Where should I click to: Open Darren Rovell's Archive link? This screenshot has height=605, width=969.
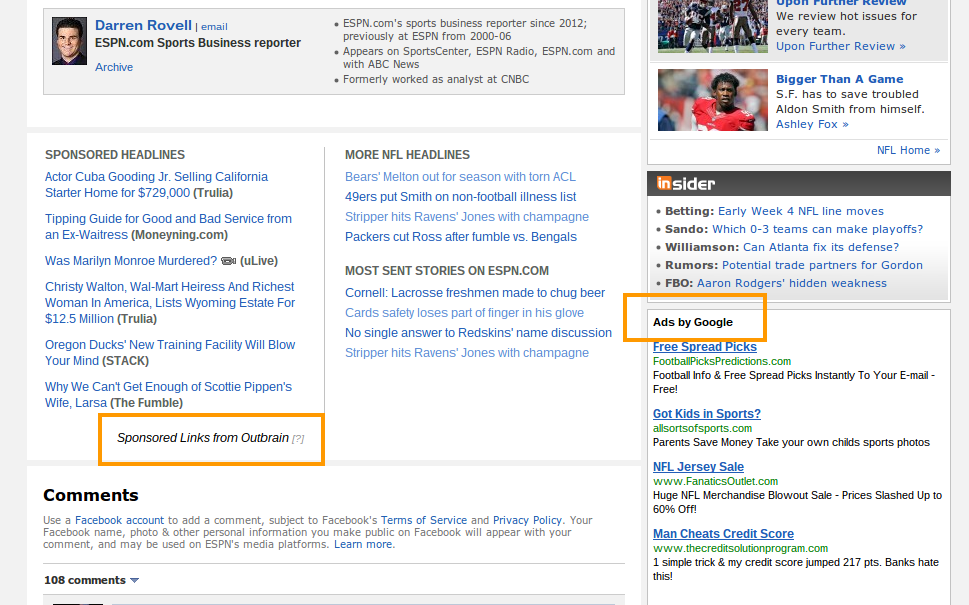coord(114,67)
